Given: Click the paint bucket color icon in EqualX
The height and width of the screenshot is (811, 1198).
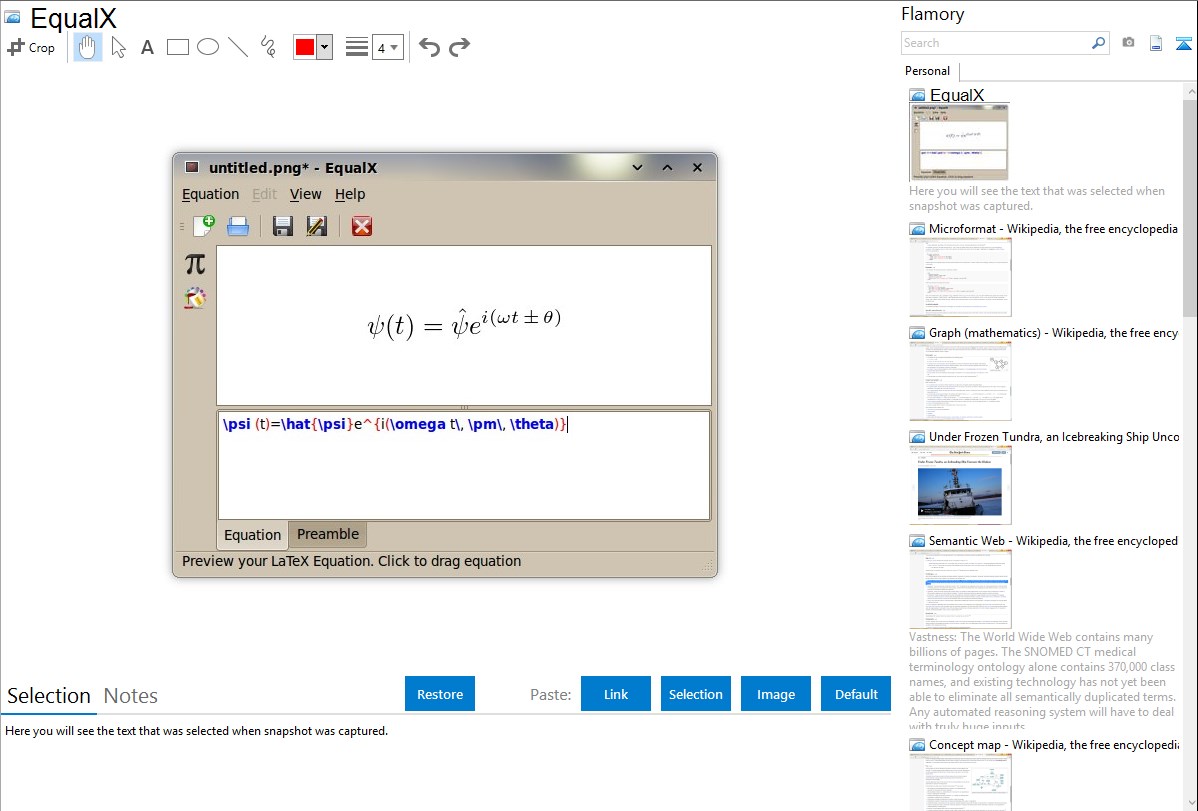Looking at the screenshot, I should coord(196,298).
